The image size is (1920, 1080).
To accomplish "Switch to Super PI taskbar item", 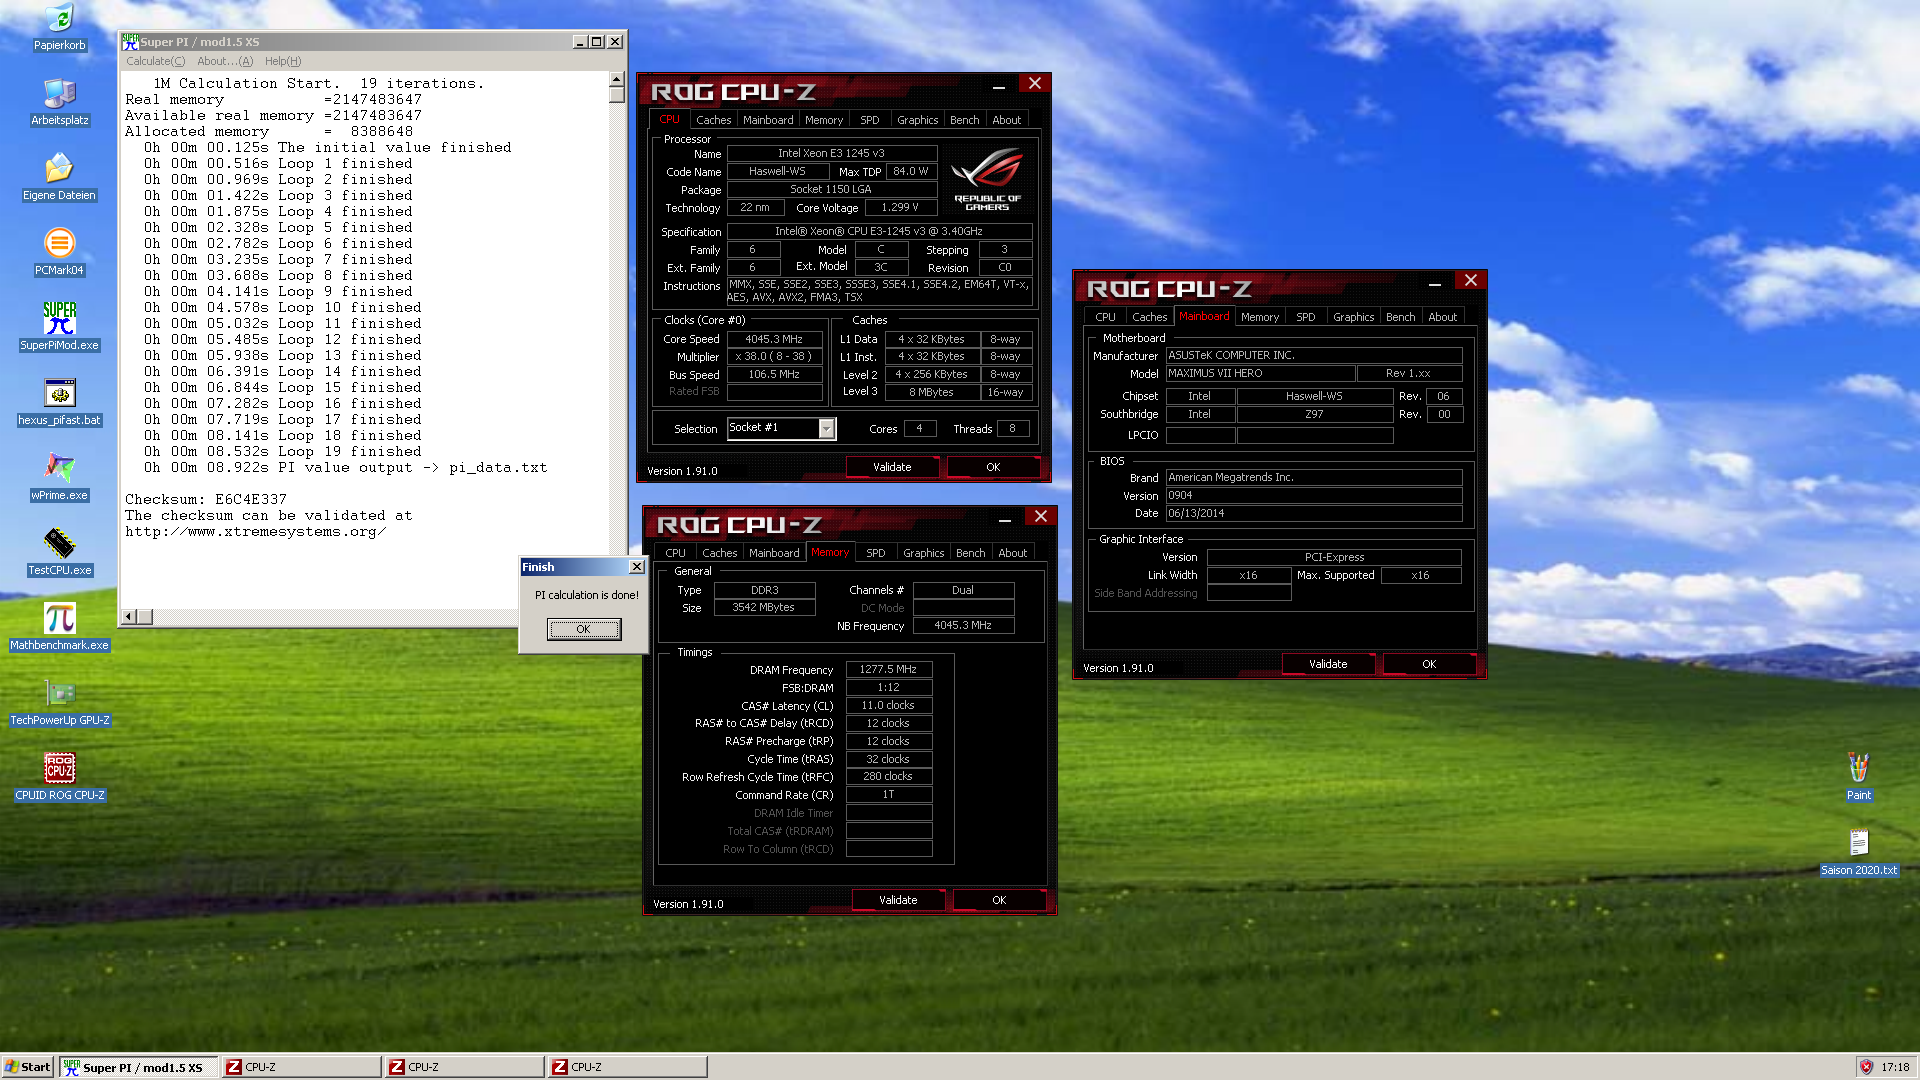I will pos(138,1067).
